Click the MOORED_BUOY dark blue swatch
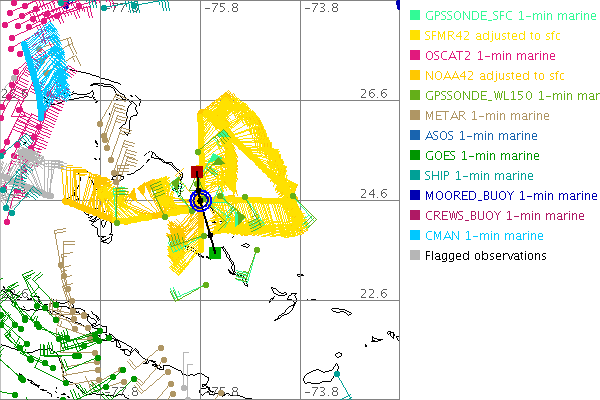Viewport: 600px width, 400px height. click(x=415, y=196)
